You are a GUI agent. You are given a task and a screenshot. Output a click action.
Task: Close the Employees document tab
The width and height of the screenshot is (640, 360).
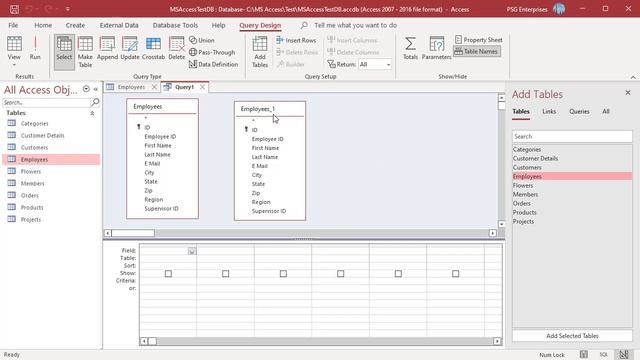[154, 87]
